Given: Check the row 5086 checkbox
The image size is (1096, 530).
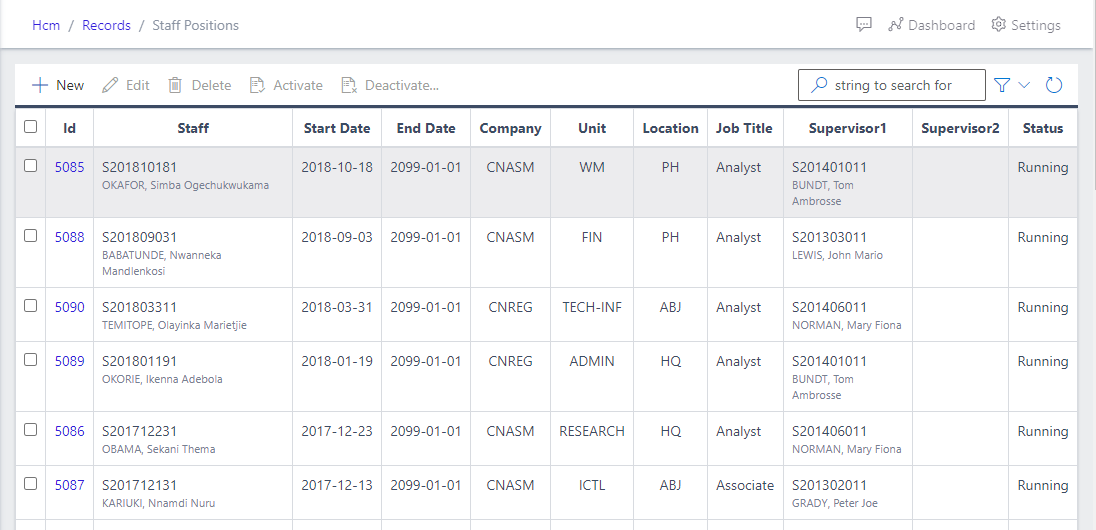Looking at the screenshot, I should [30, 429].
